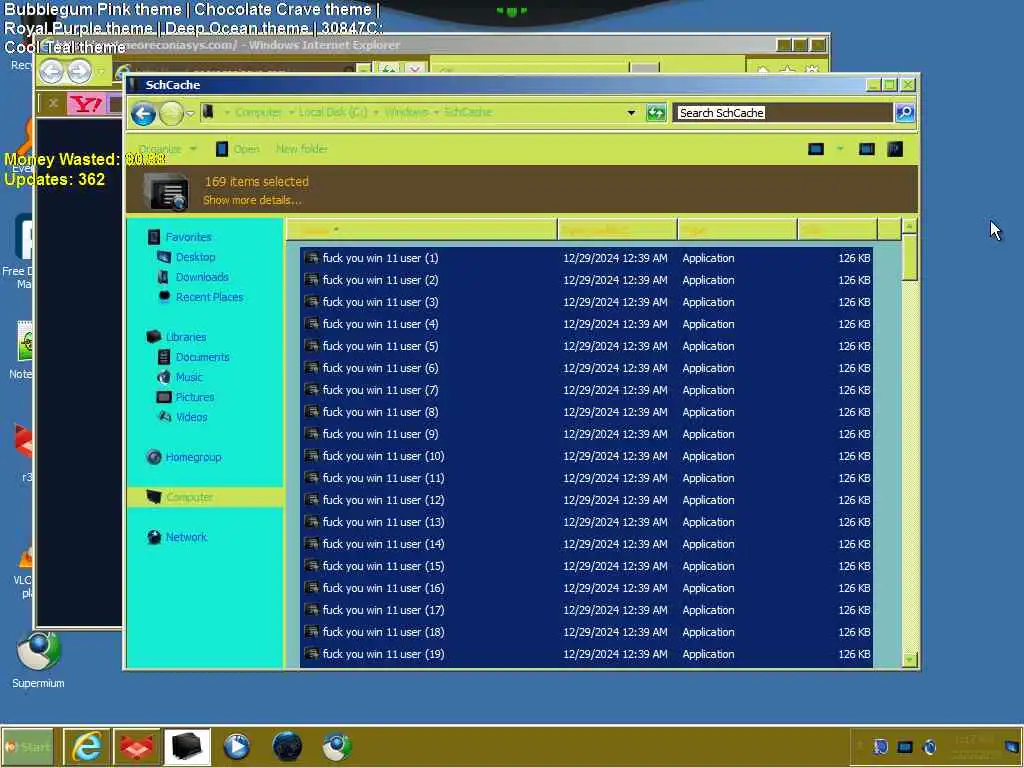Expand the address bar history dropdown
This screenshot has height=768, width=1024.
pos(631,113)
